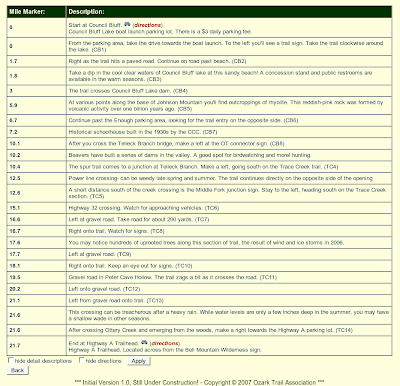Click 'Right onto trail. Watch for signs' text
Viewport: 400px width, 386px height.
click(116, 231)
